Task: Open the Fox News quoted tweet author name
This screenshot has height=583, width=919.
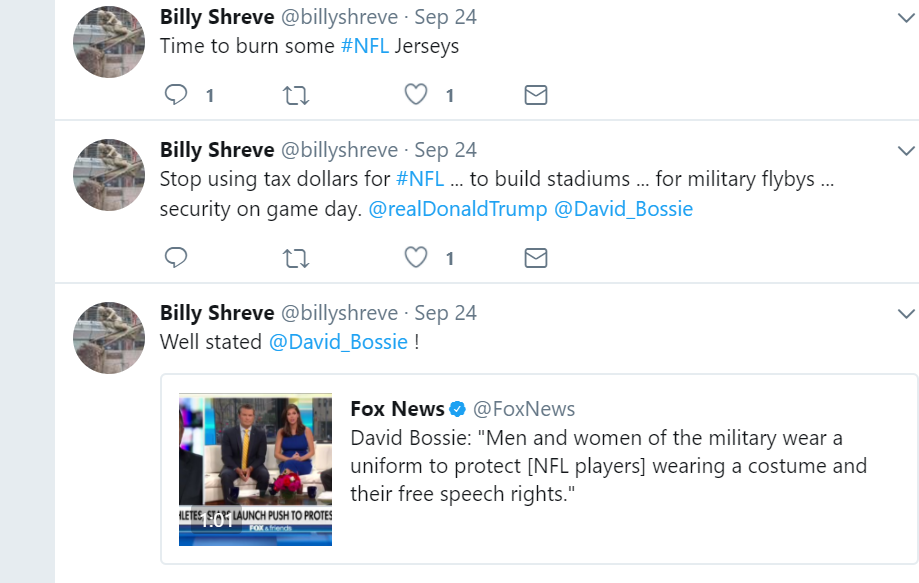Action: click(x=397, y=409)
